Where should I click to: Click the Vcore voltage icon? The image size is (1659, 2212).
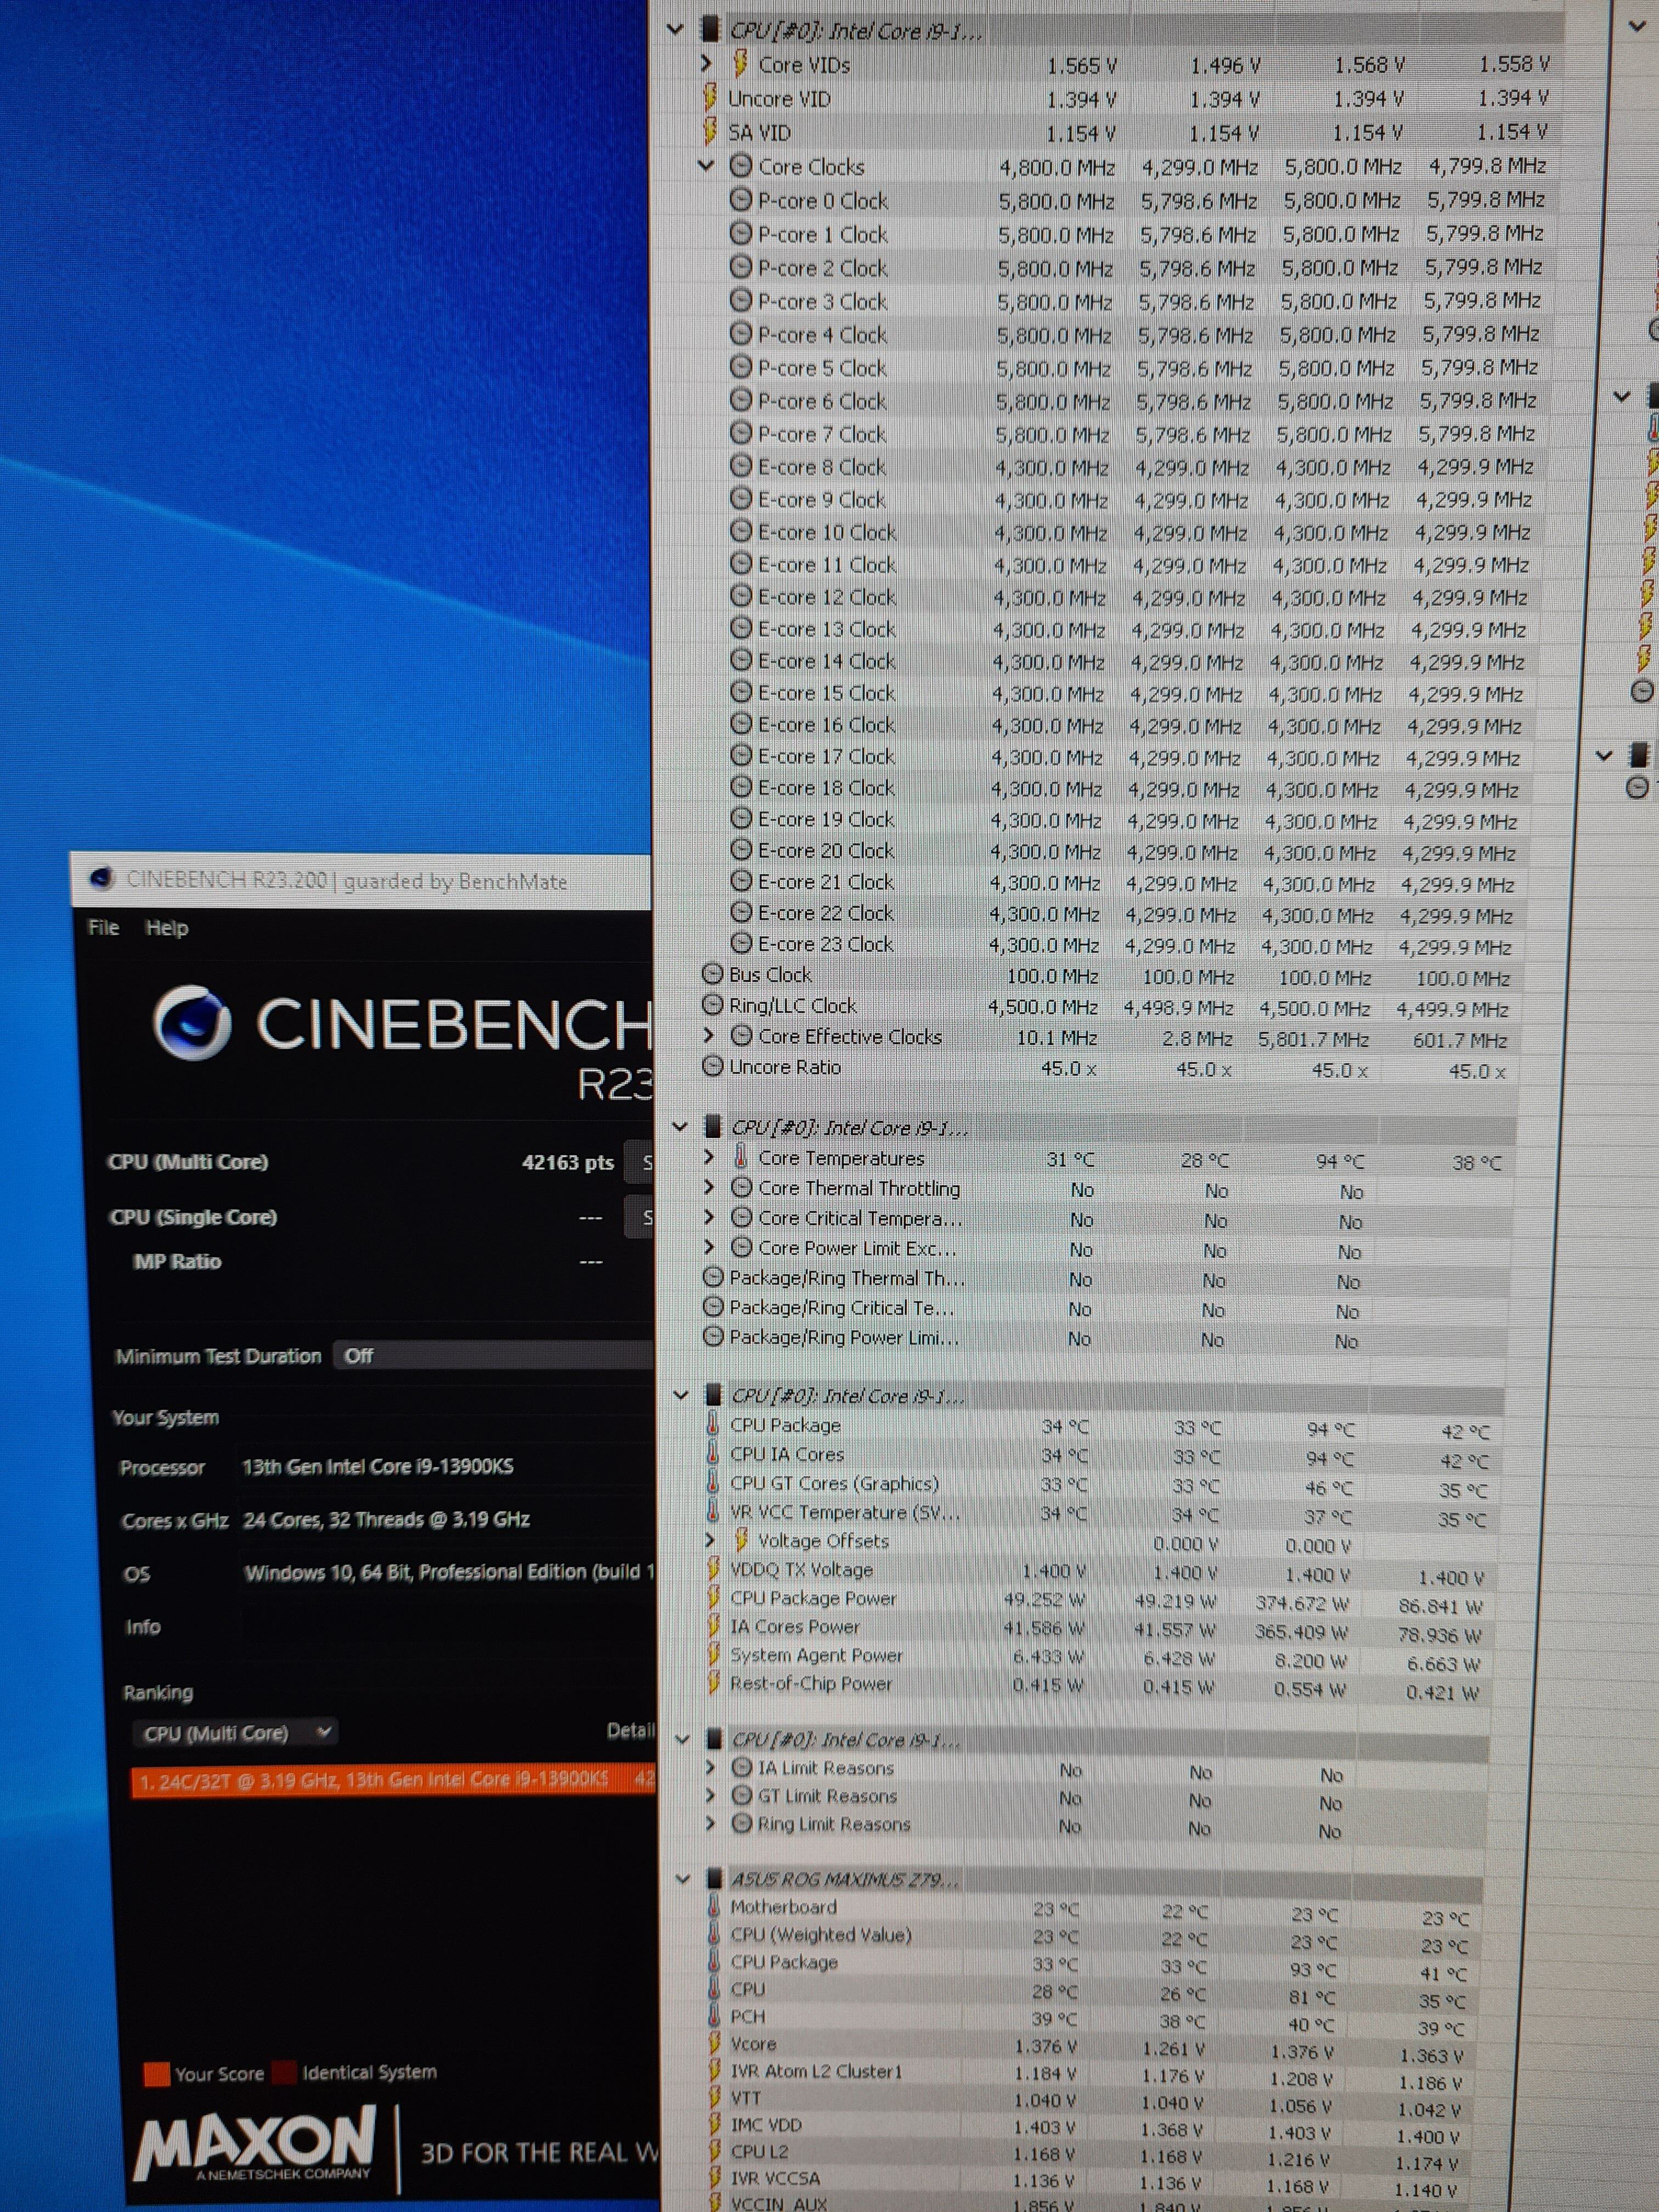714,2043
